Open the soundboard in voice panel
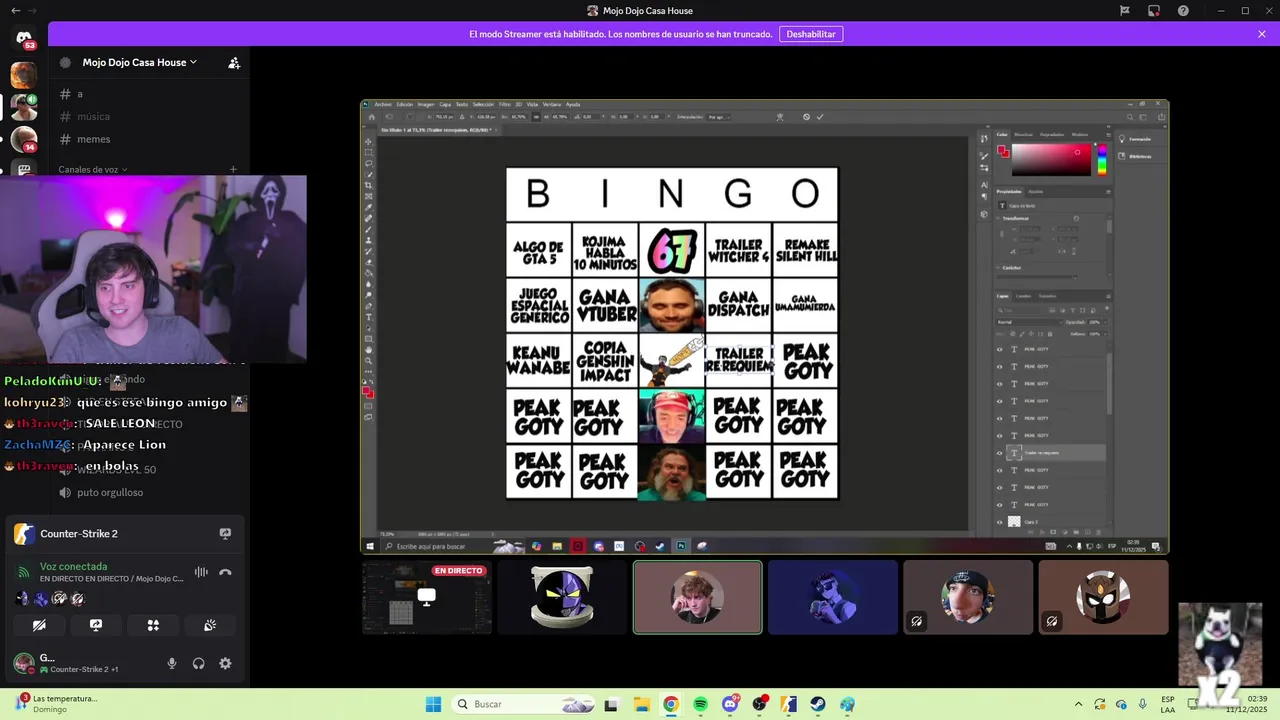The width and height of the screenshot is (1280, 720). point(210,625)
